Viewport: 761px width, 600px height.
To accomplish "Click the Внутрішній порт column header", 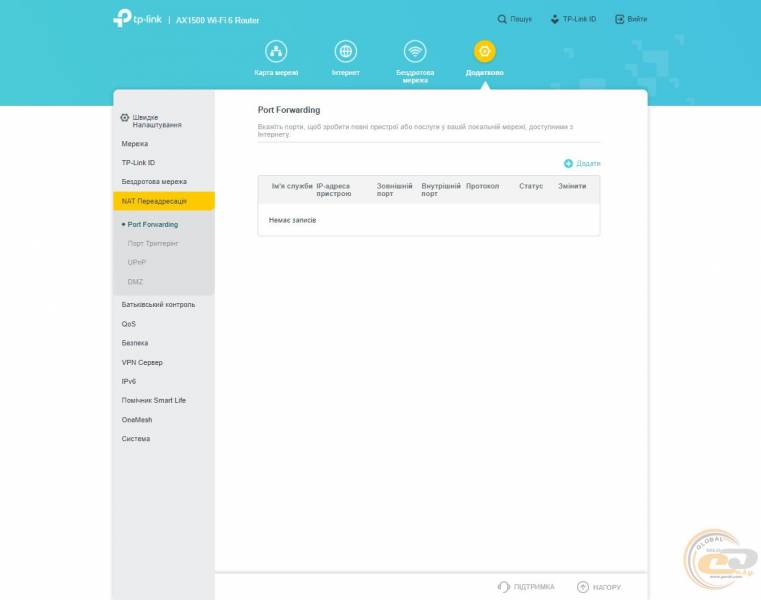I will point(441,190).
